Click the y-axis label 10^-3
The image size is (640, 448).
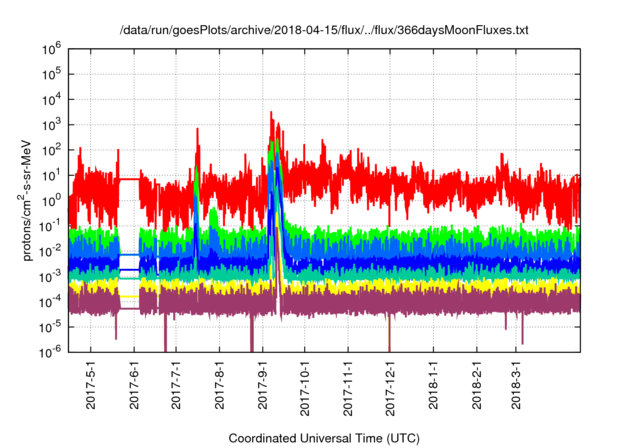pos(51,277)
